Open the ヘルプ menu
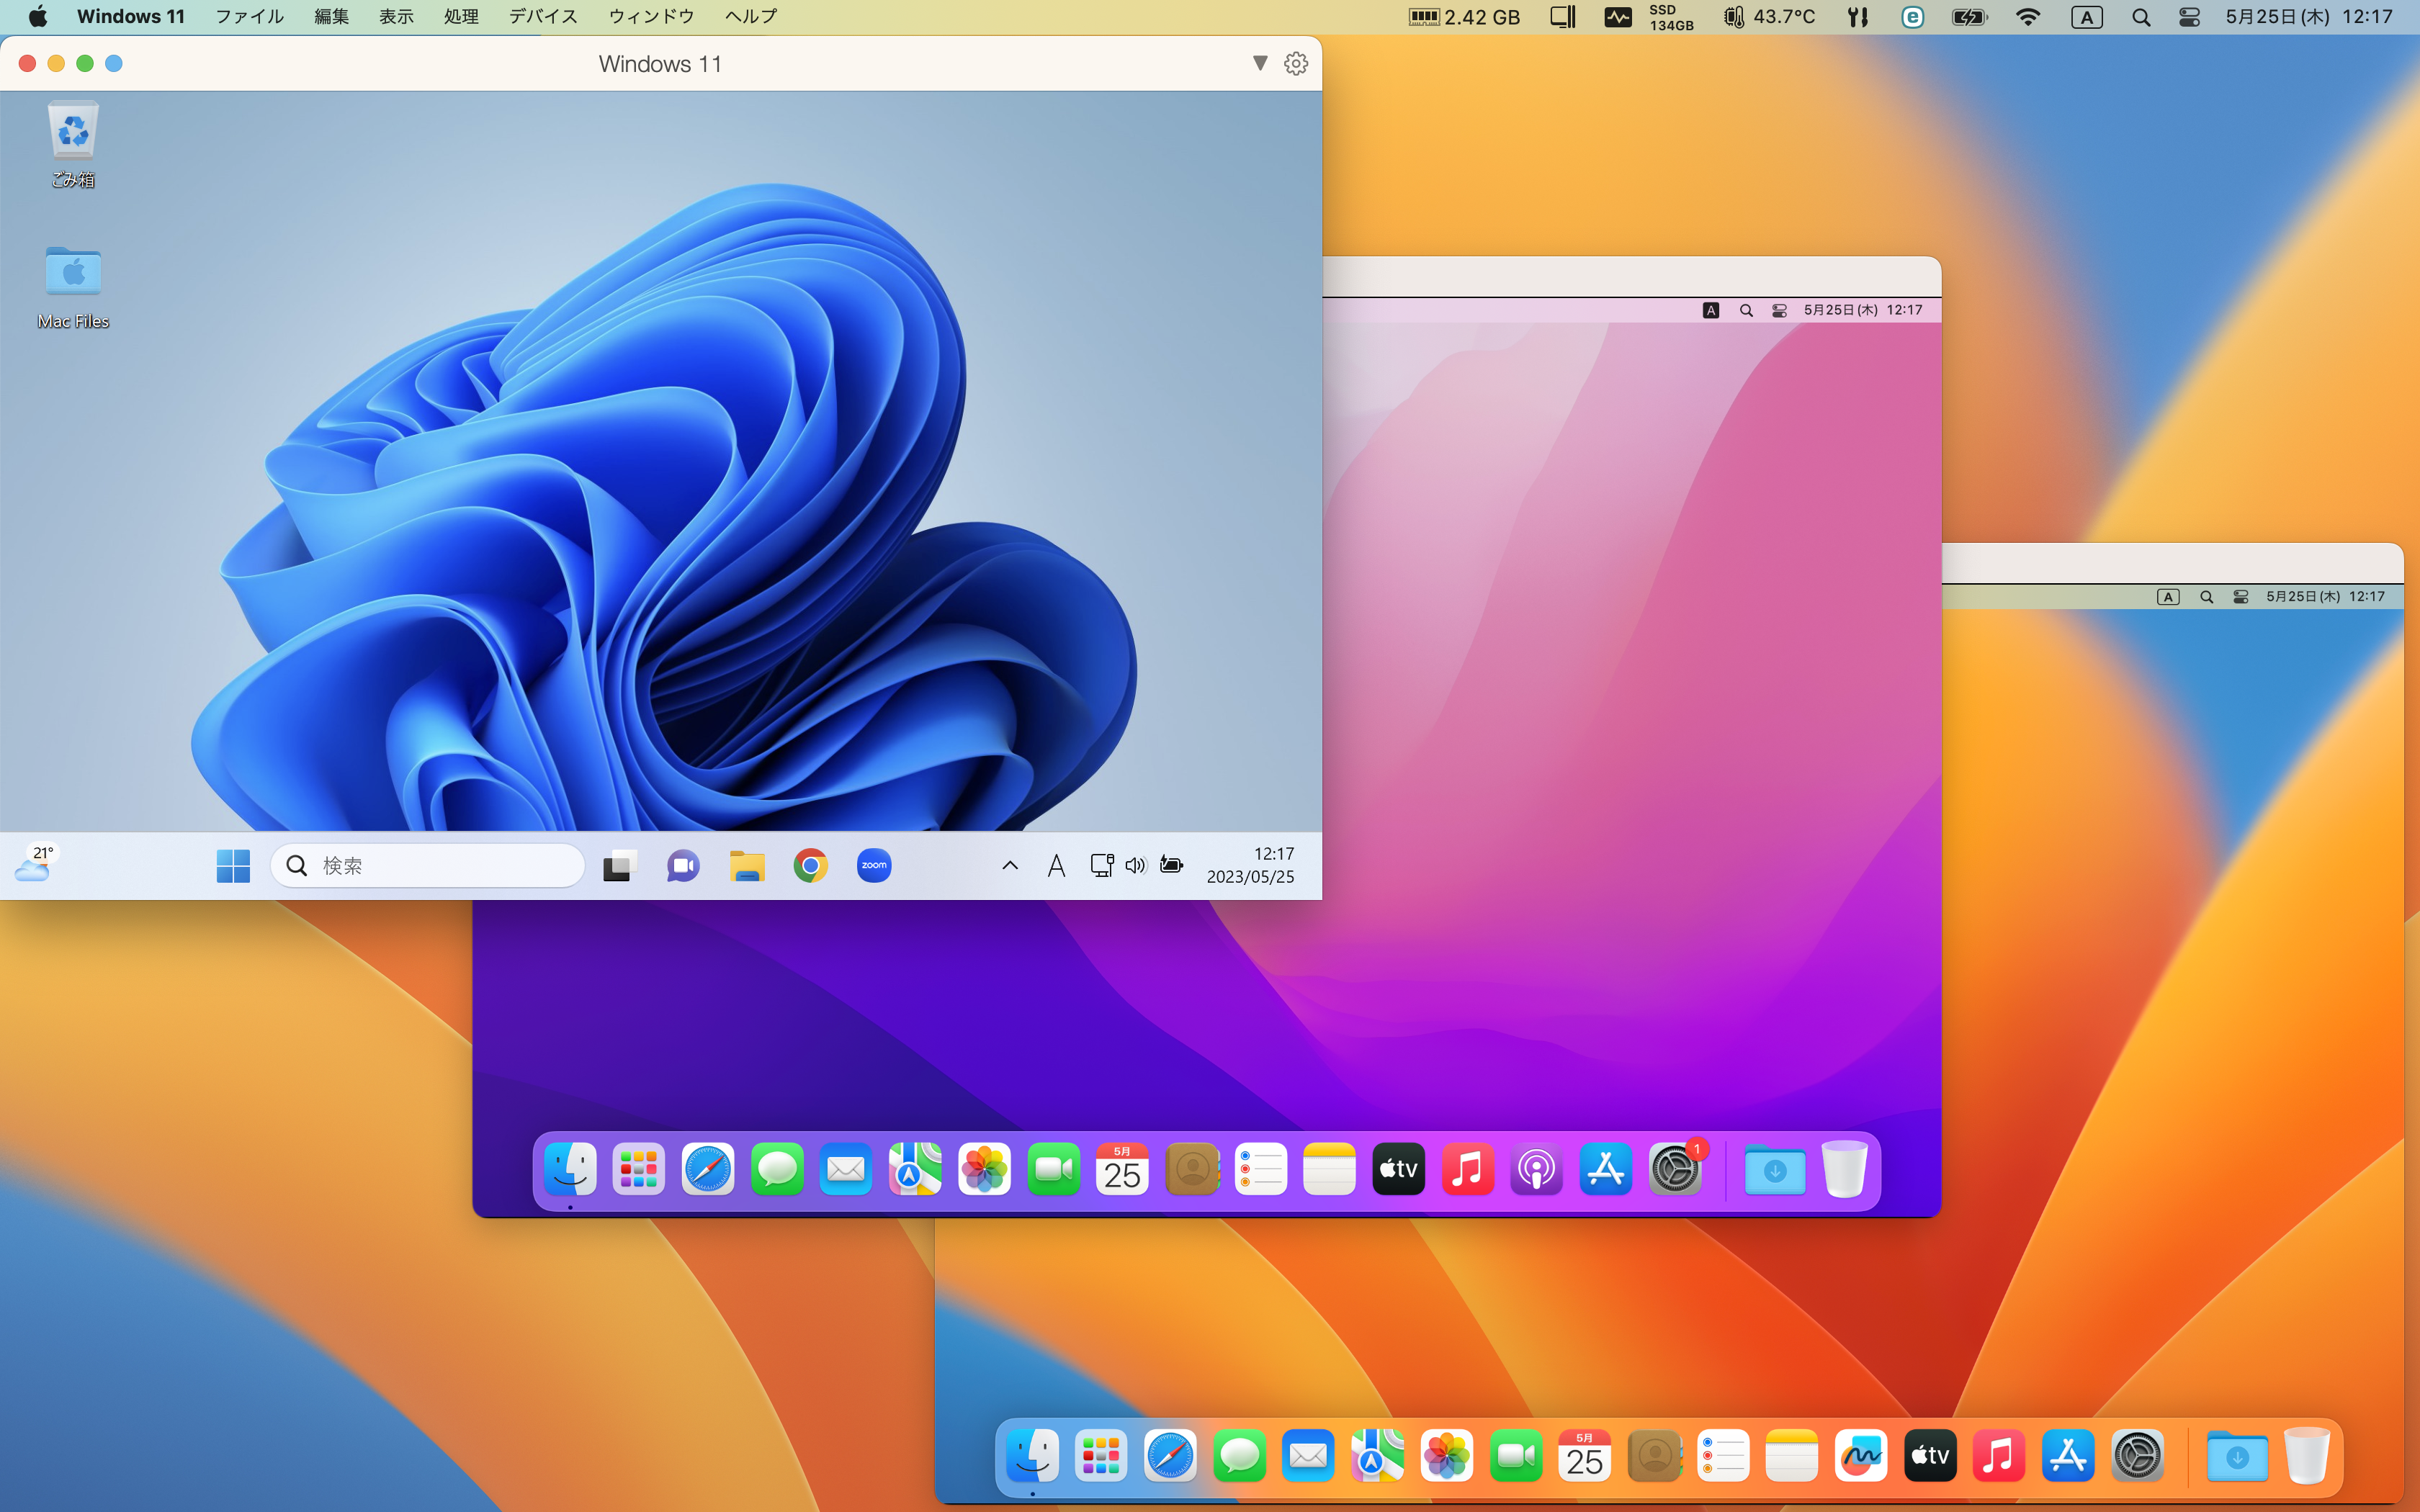 750,17
